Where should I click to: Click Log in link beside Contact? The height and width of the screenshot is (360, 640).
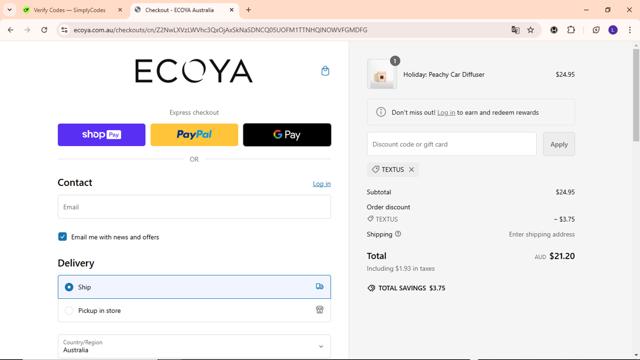(x=322, y=184)
